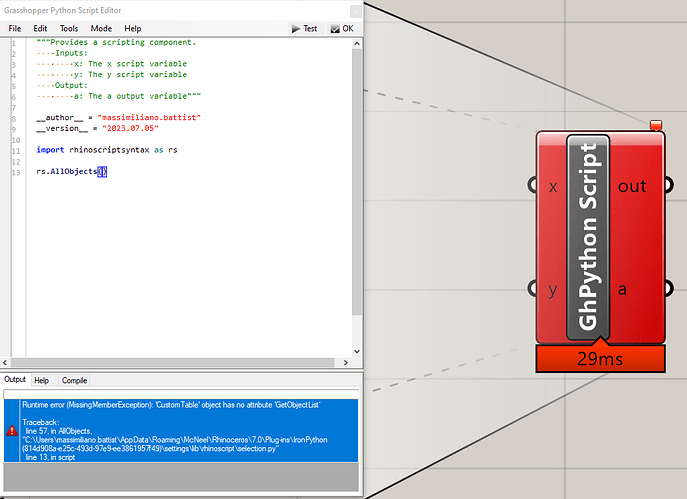Click the OK checkmark icon
This screenshot has height=499, width=687.
point(335,29)
